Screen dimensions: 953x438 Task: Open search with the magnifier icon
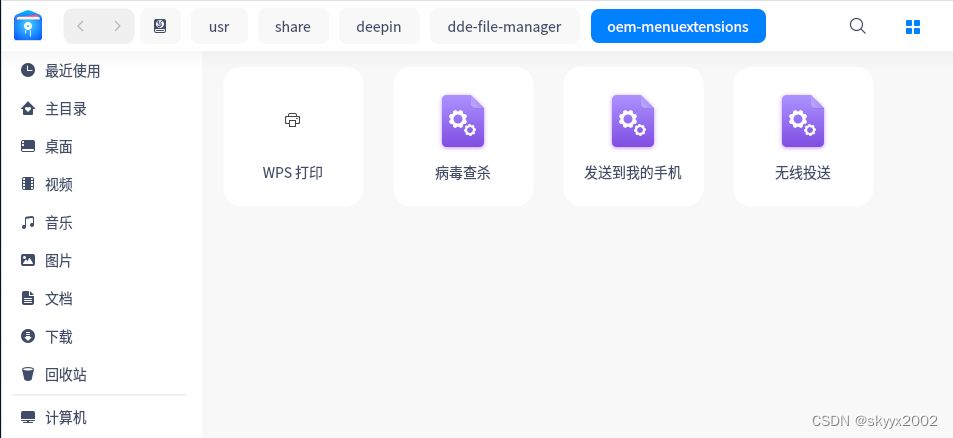[x=858, y=26]
